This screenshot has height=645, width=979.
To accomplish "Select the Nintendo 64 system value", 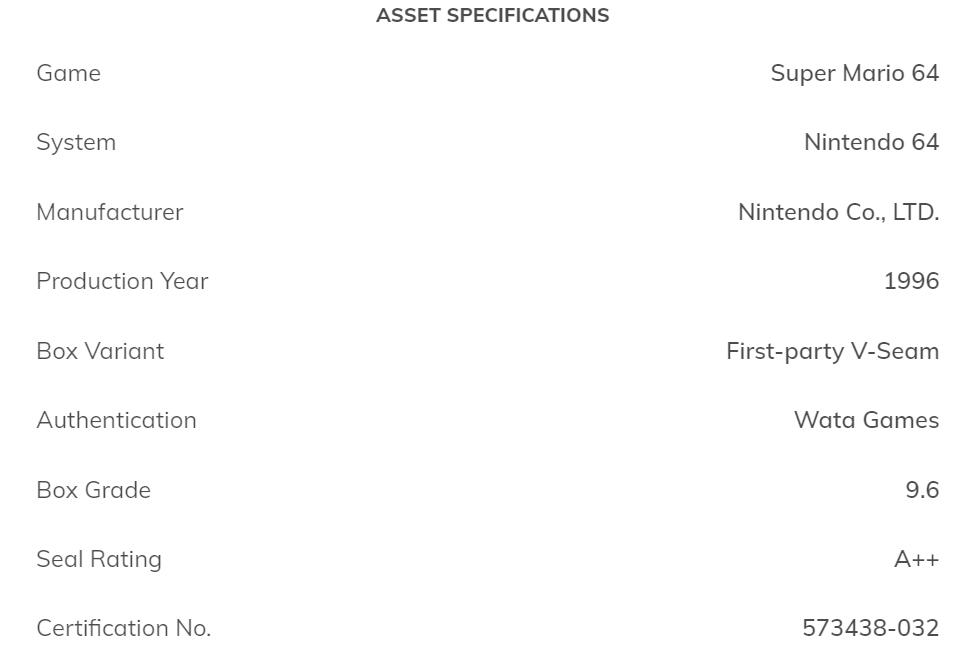I will (871, 142).
